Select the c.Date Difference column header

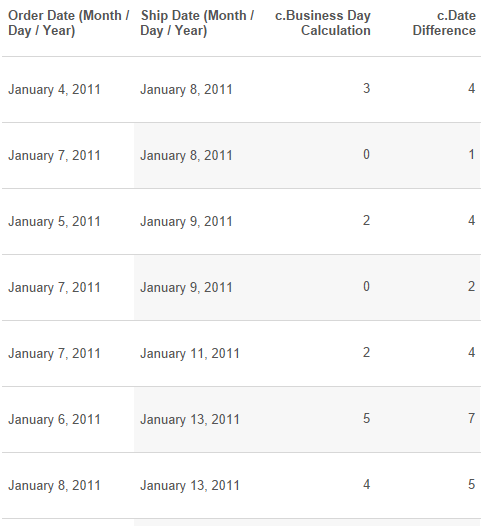coord(444,23)
